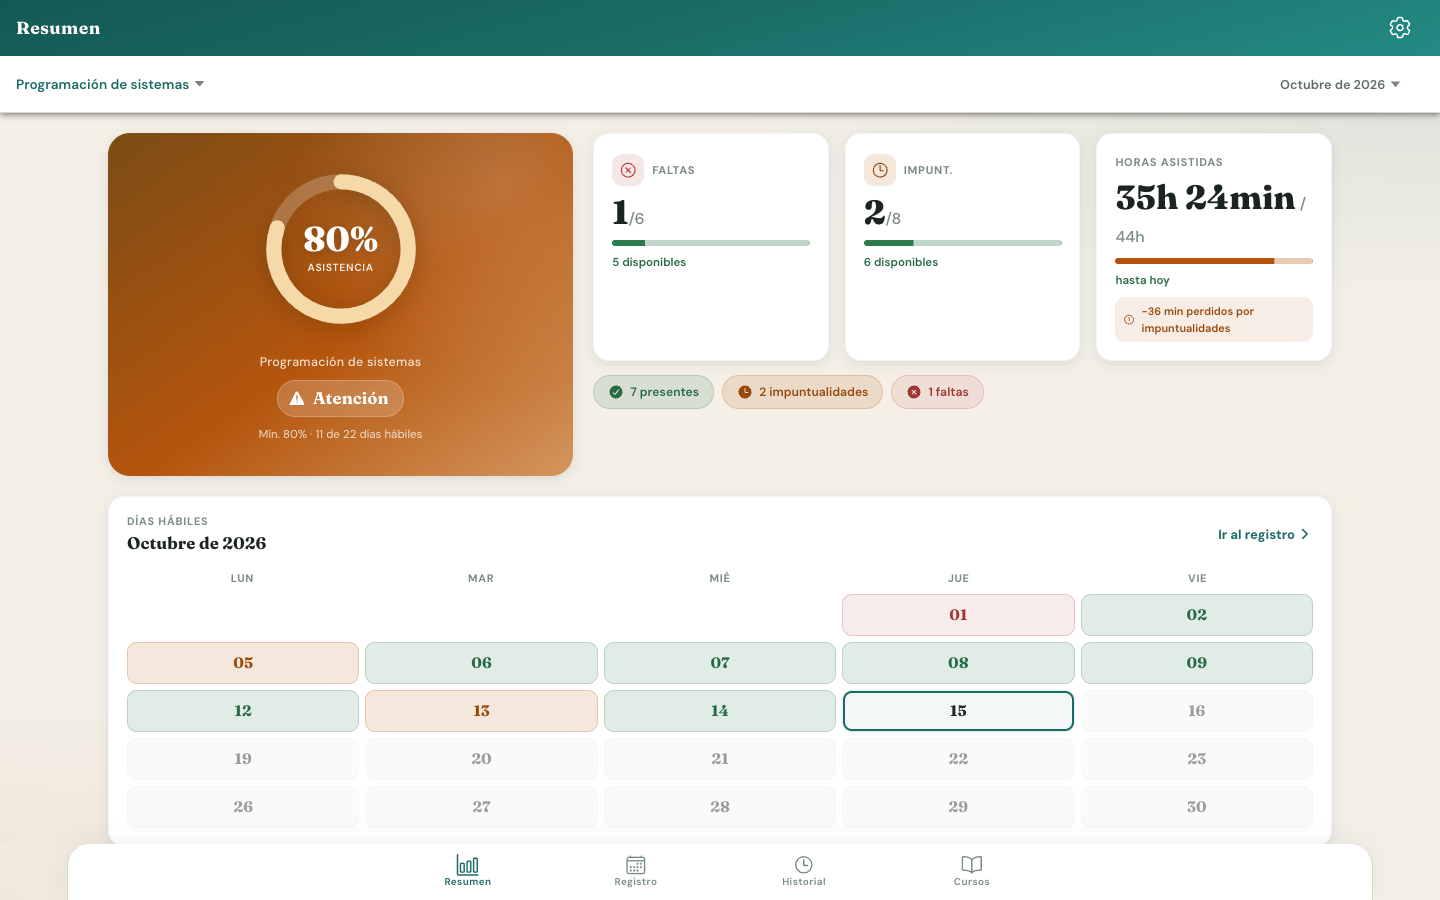1440x900 pixels.
Task: Select the 7 presentes chip
Action: [653, 392]
